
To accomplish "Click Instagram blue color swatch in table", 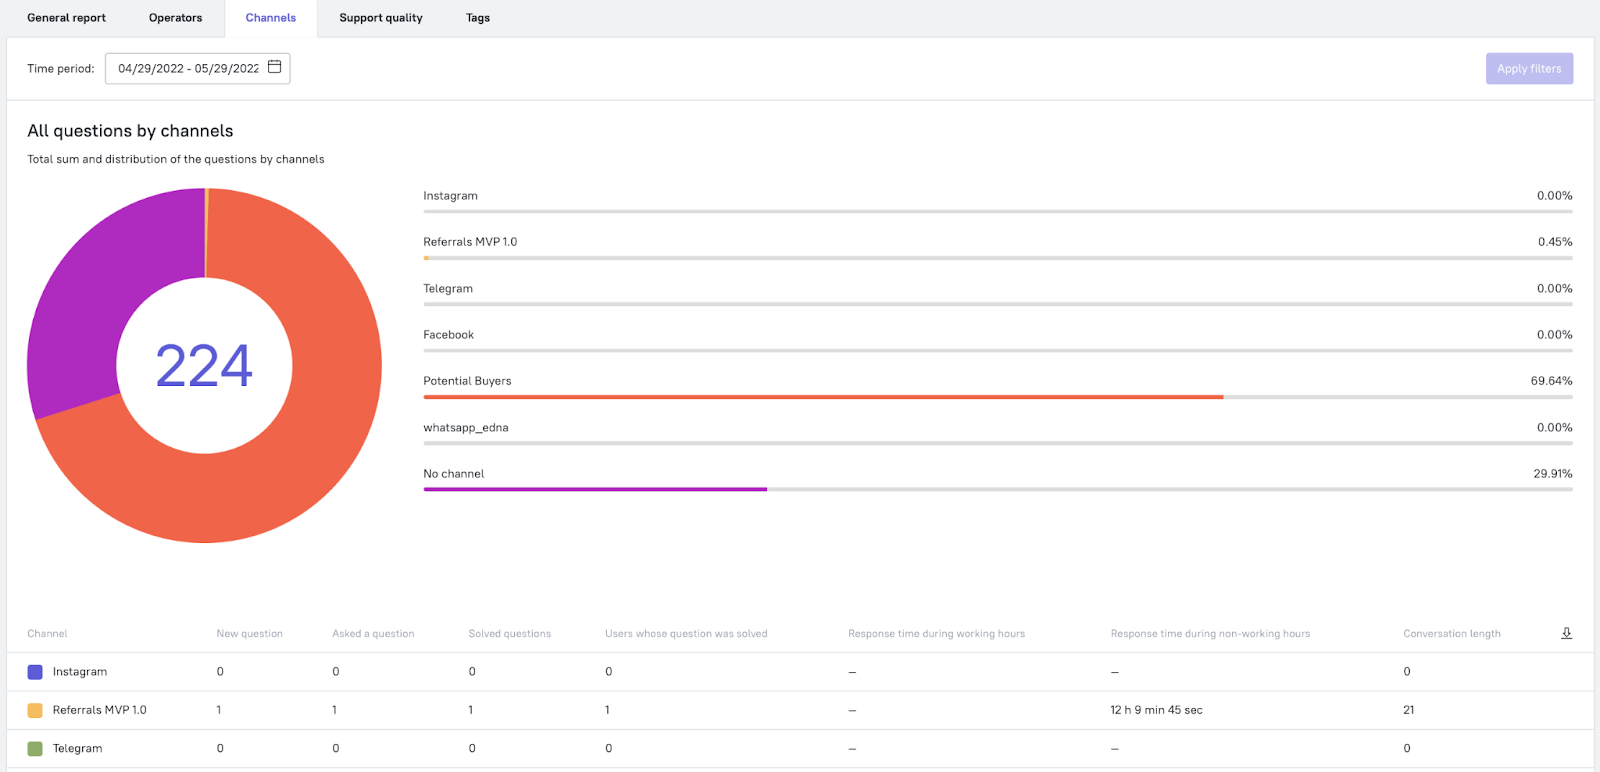I will tap(35, 672).
